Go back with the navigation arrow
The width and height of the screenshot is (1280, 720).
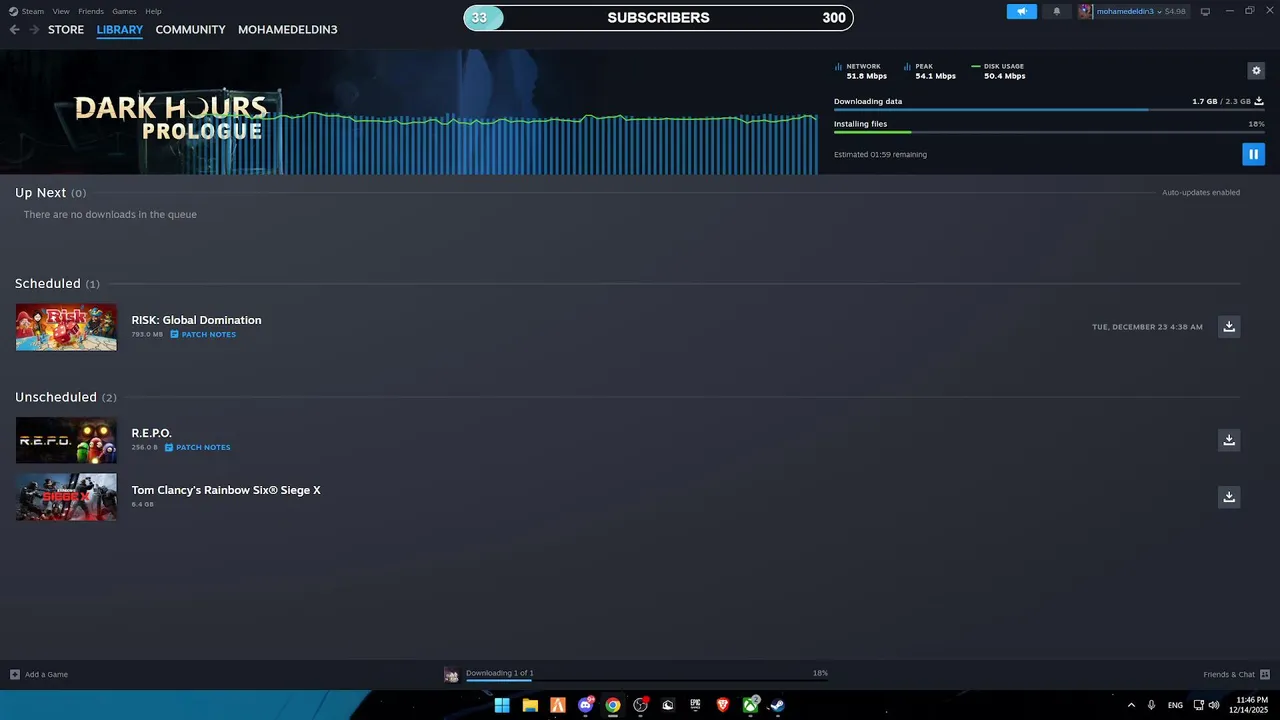(x=14, y=30)
